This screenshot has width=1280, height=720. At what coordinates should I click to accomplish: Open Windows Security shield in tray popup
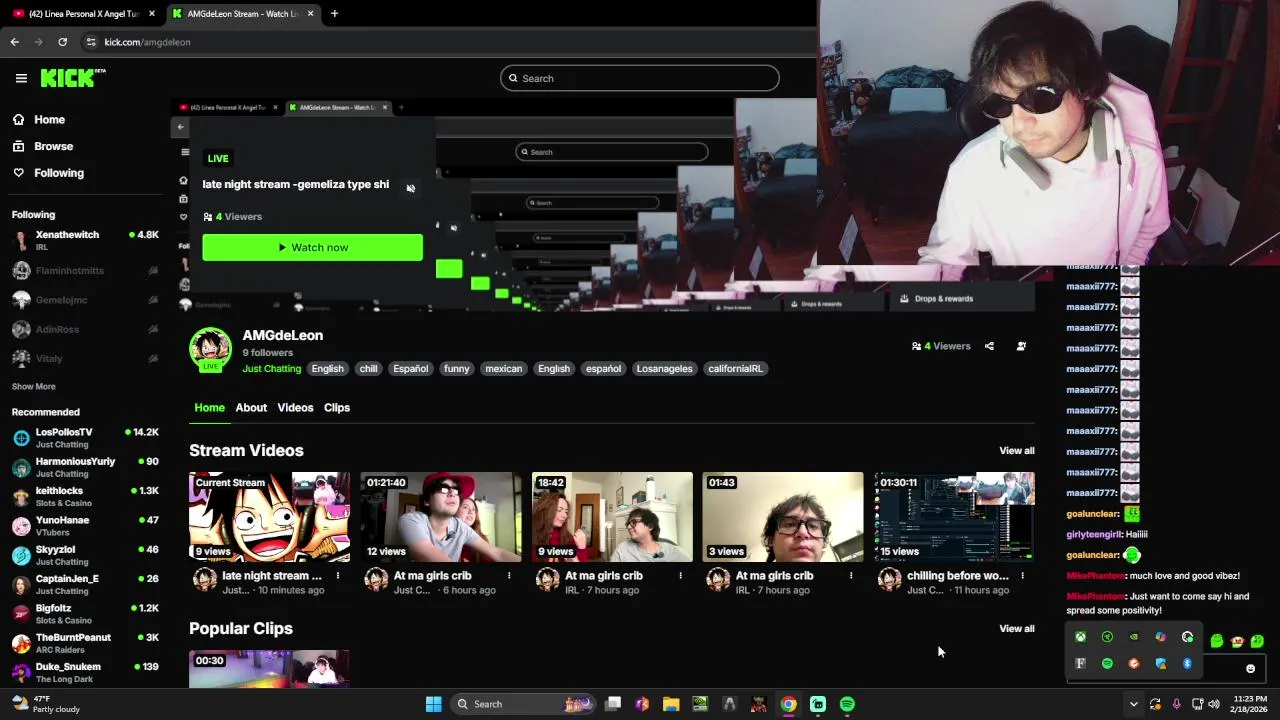(1160, 663)
